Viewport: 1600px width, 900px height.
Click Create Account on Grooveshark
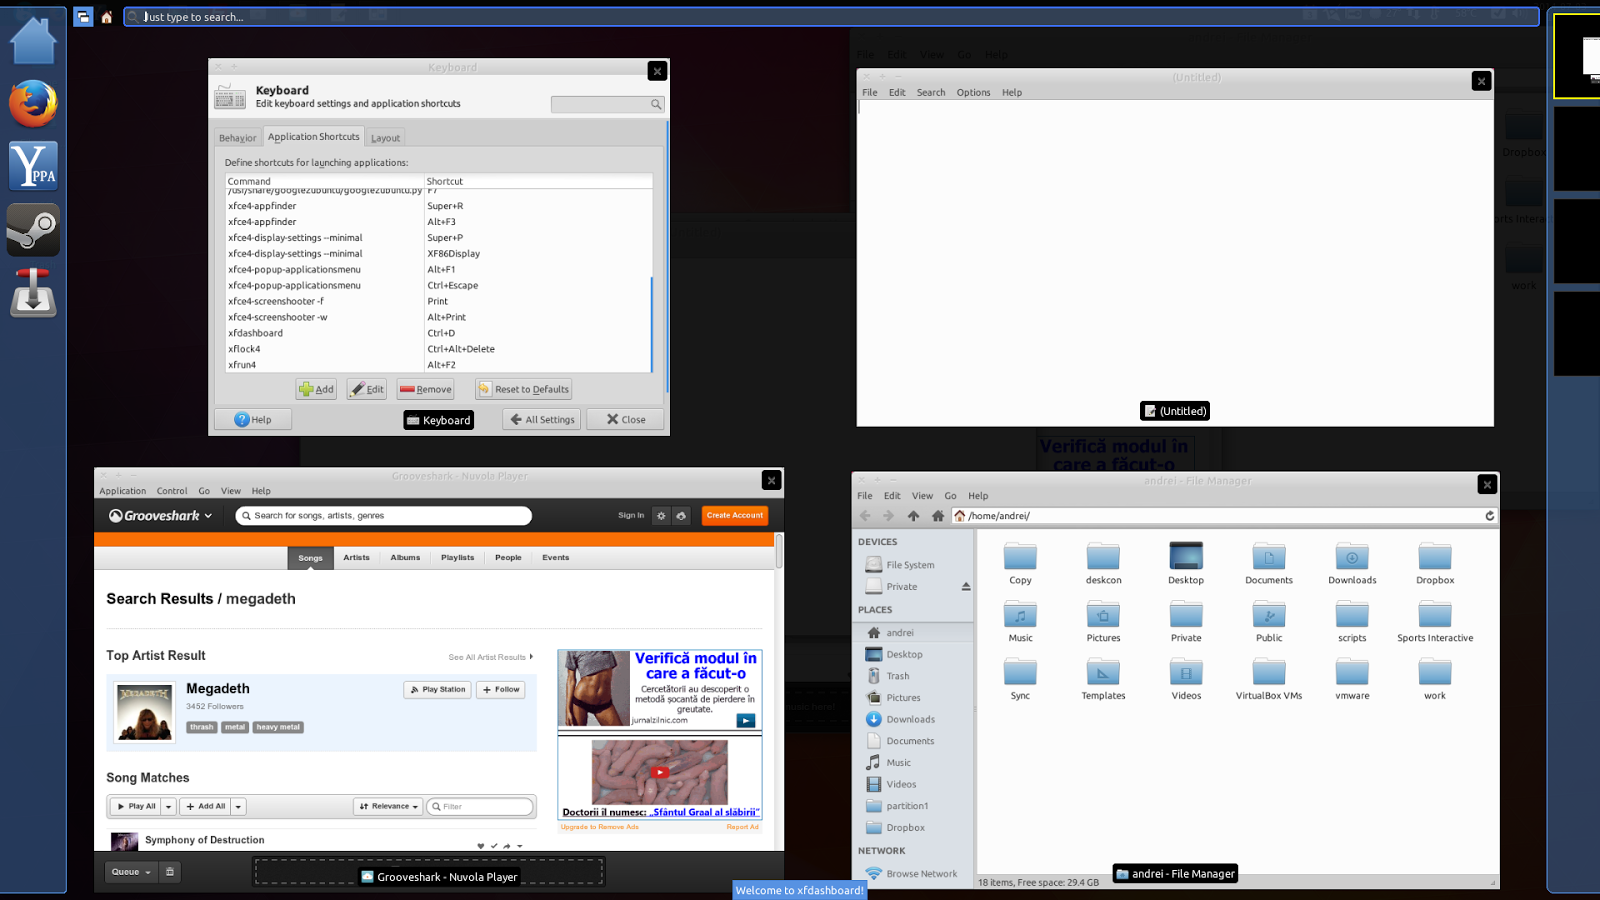pos(735,516)
